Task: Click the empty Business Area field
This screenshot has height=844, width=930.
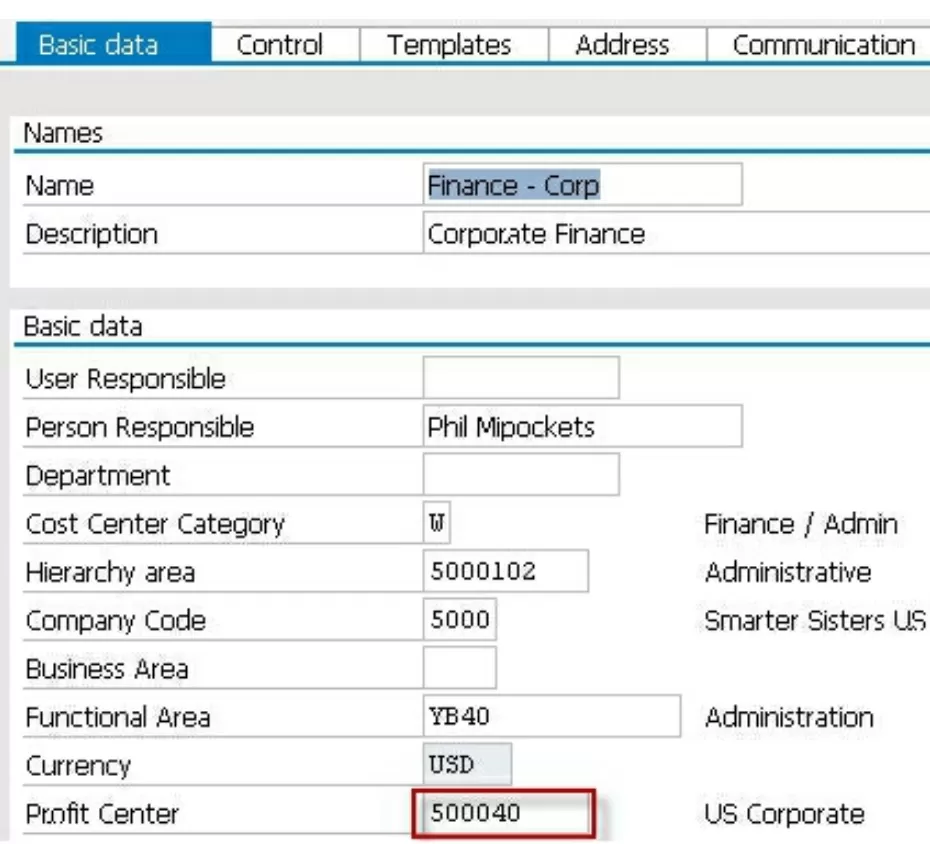Action: [x=459, y=668]
